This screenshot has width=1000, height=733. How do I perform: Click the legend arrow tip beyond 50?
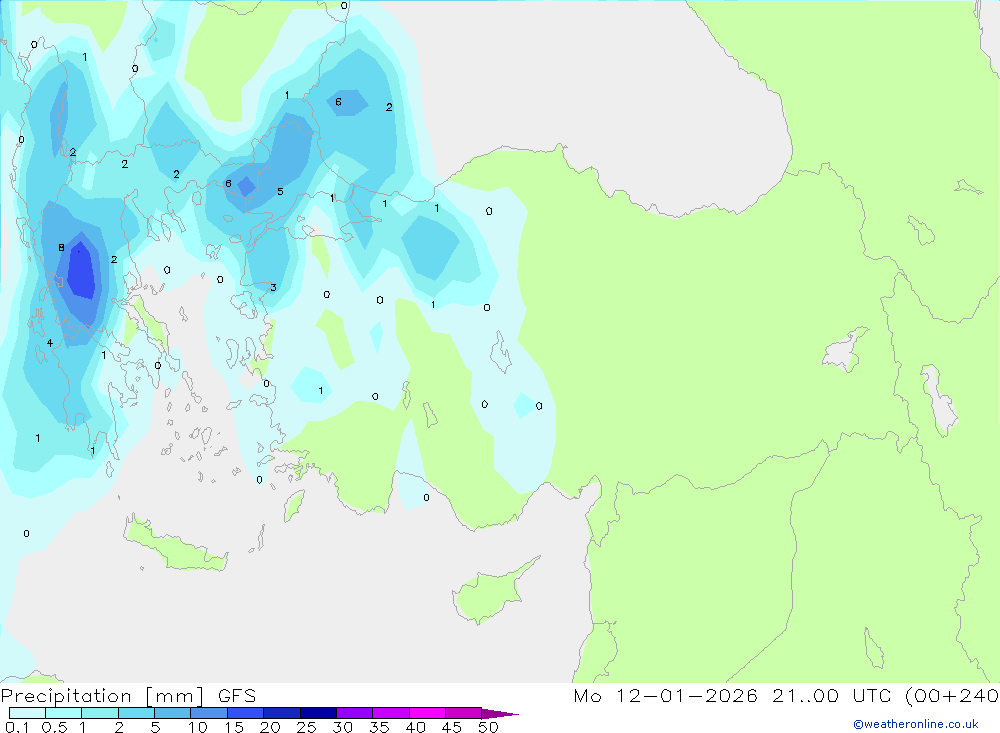500,714
